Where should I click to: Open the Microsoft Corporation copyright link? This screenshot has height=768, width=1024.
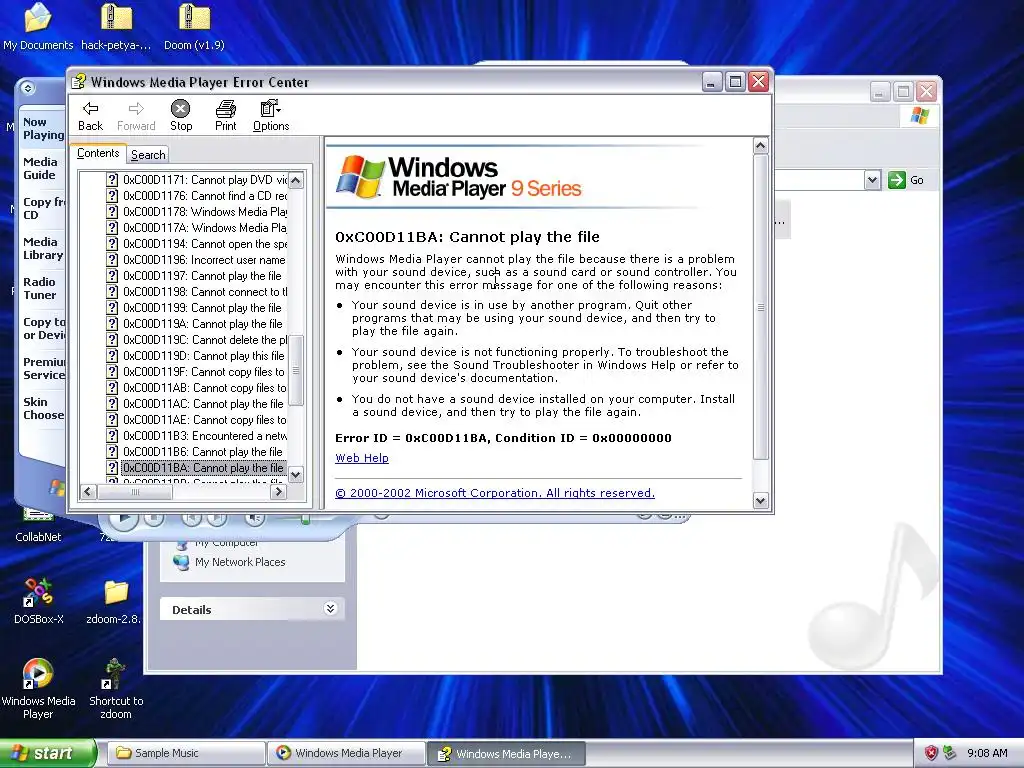coord(495,493)
